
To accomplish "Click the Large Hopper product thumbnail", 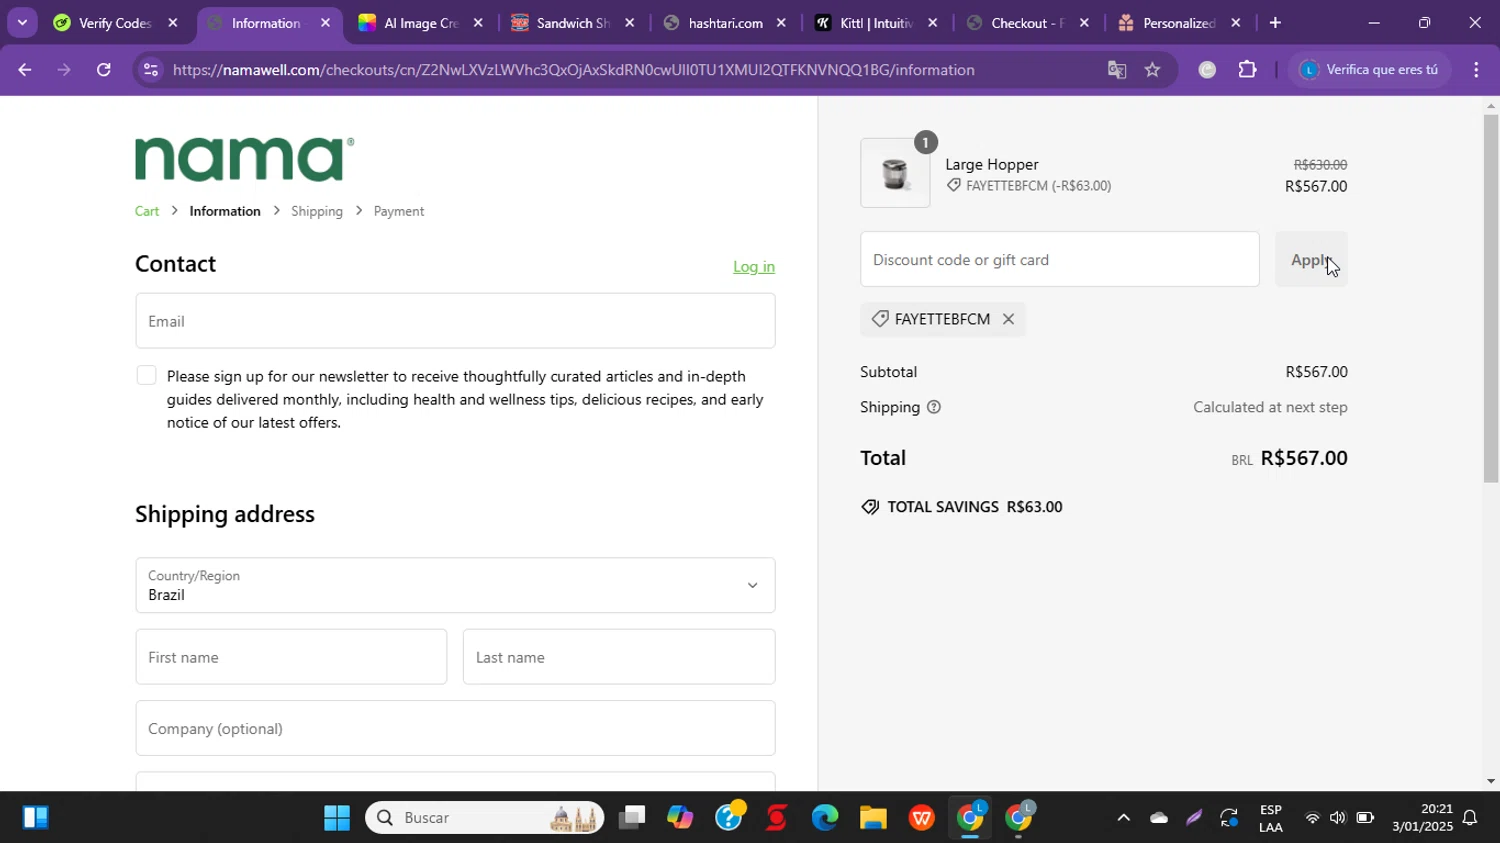I will [895, 173].
